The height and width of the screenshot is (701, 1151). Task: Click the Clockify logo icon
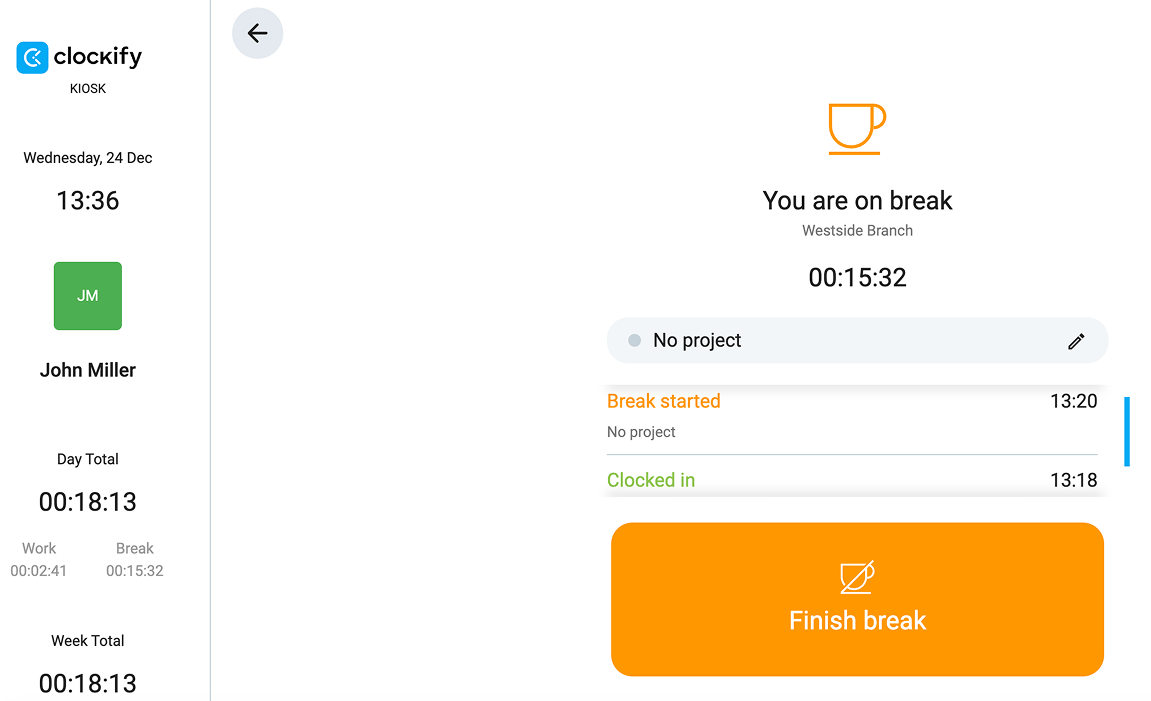30,57
